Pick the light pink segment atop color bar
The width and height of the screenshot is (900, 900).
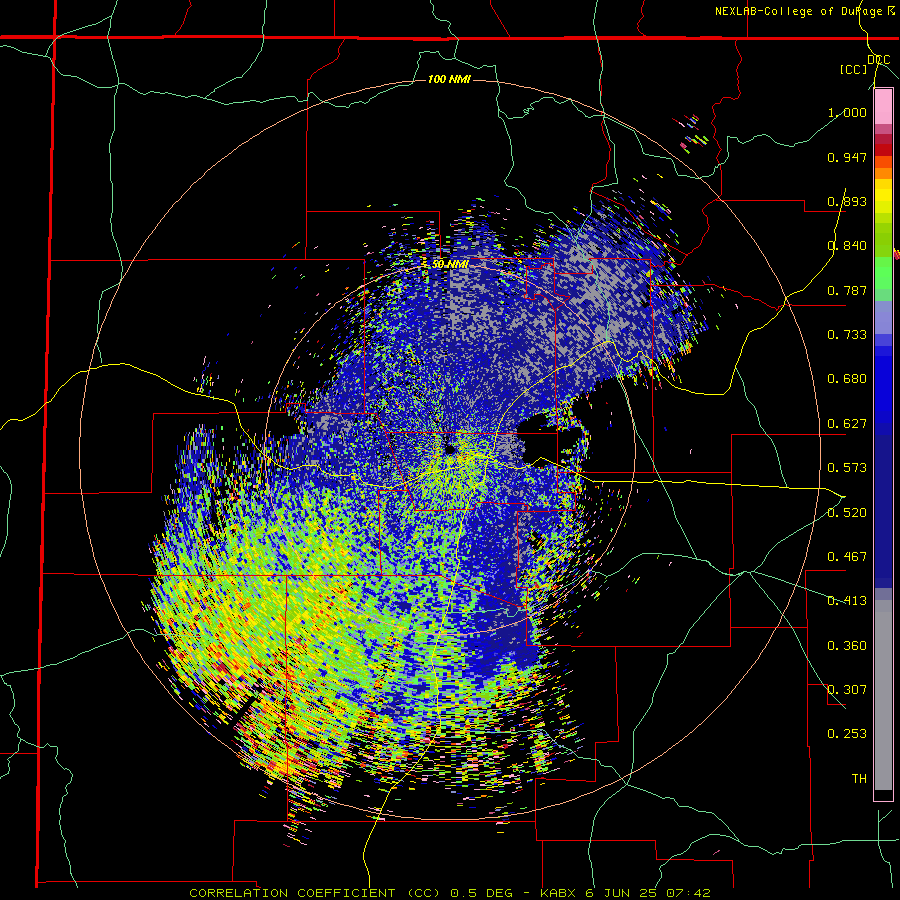pyautogui.click(x=883, y=107)
